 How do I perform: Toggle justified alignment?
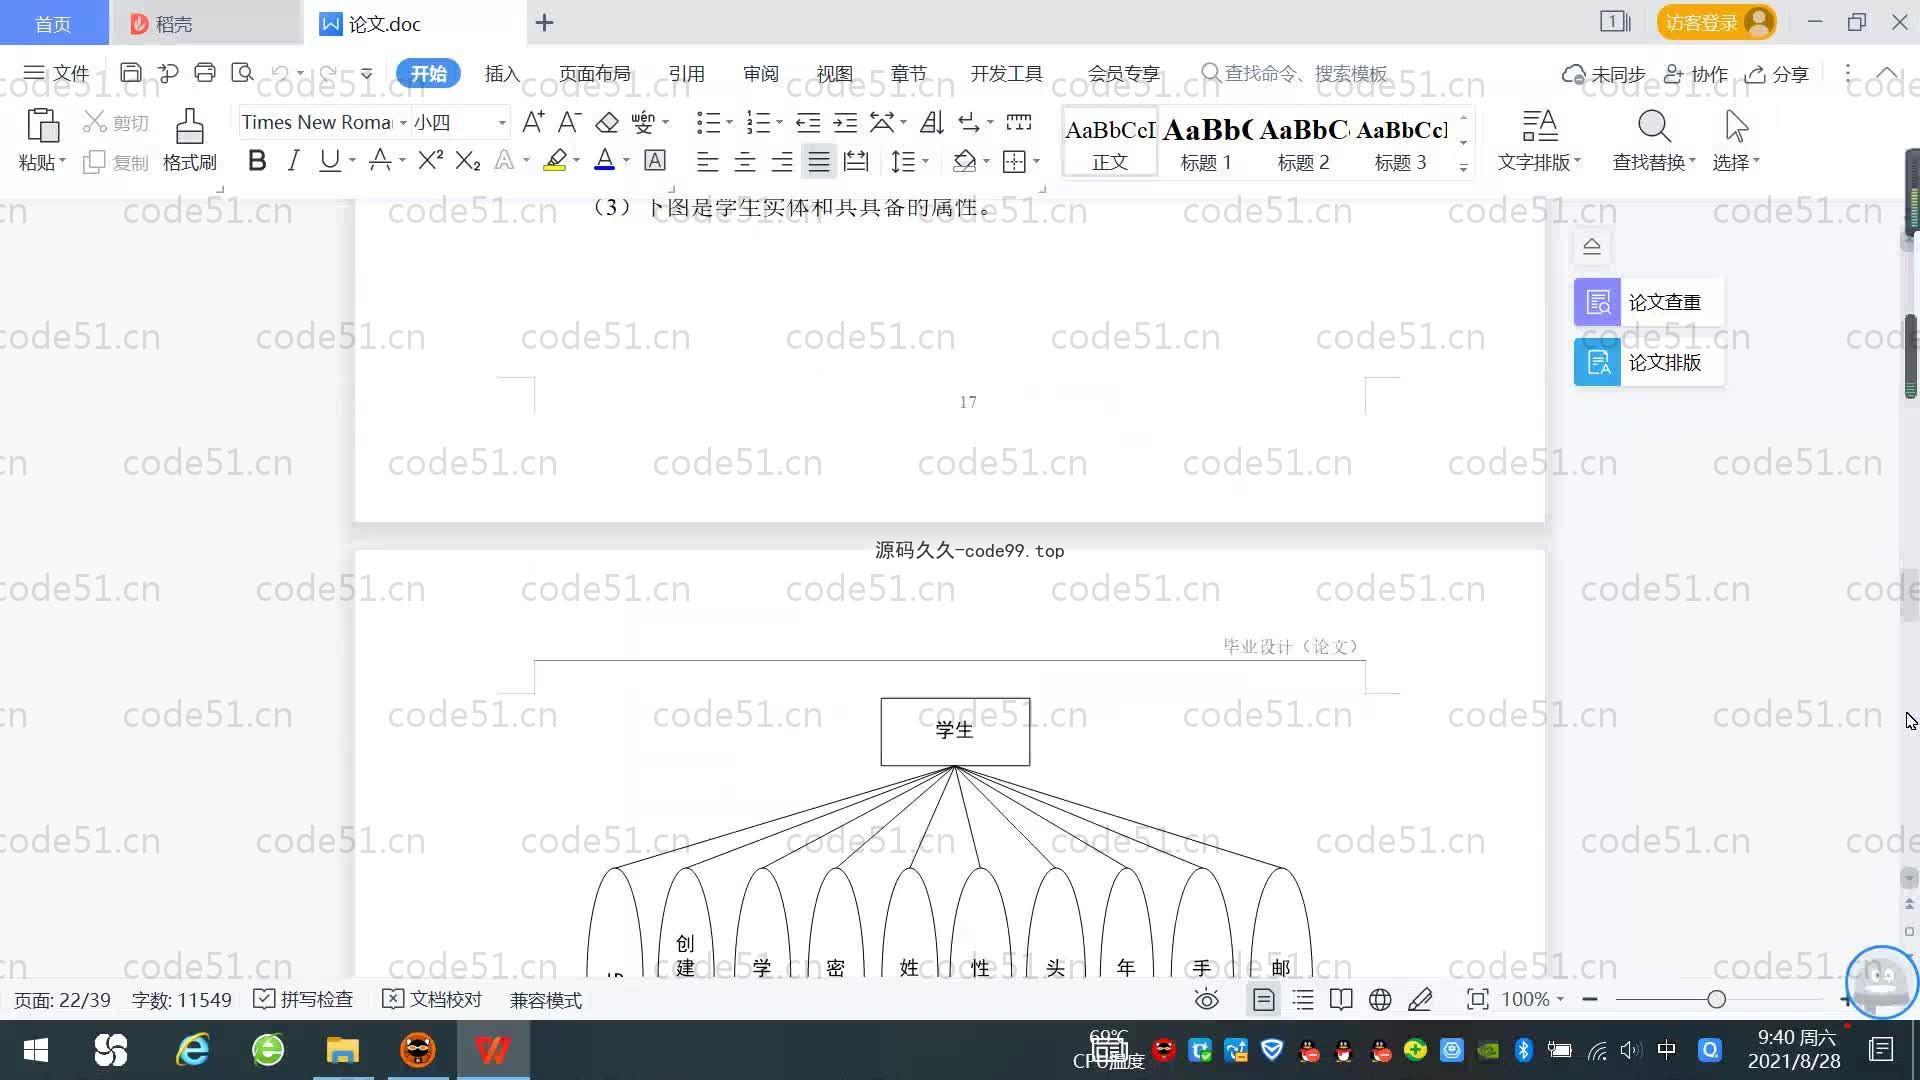coord(819,161)
